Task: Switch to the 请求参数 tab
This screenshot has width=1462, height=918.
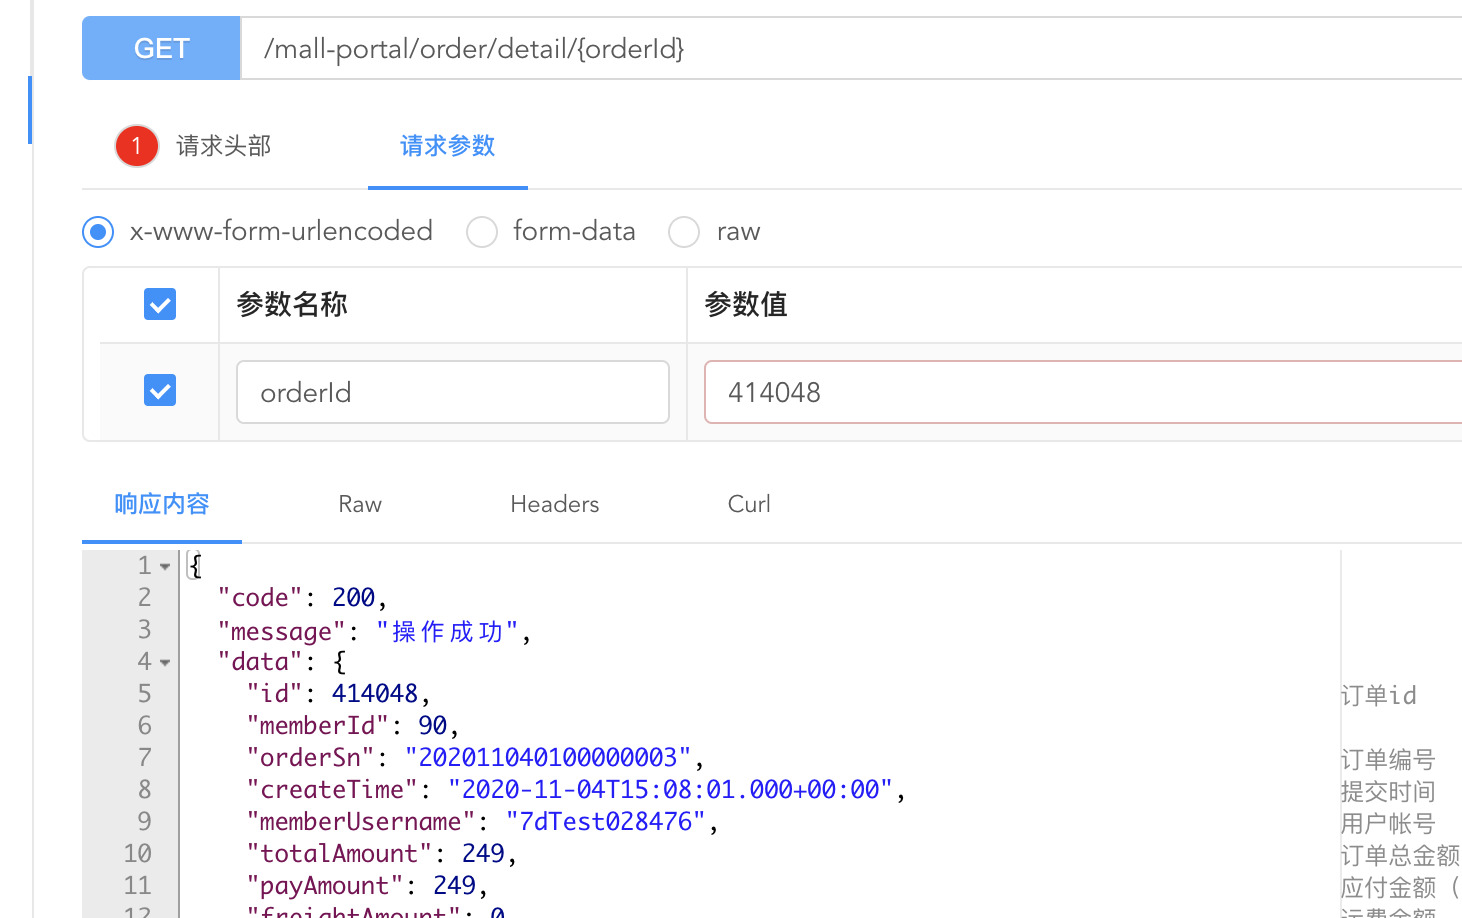Action: click(448, 146)
